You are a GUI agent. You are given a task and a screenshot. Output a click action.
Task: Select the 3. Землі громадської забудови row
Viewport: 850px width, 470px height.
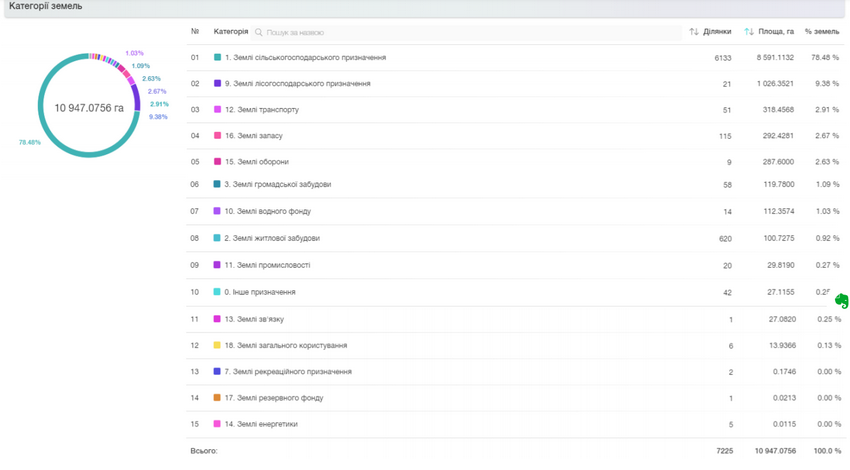[278, 185]
